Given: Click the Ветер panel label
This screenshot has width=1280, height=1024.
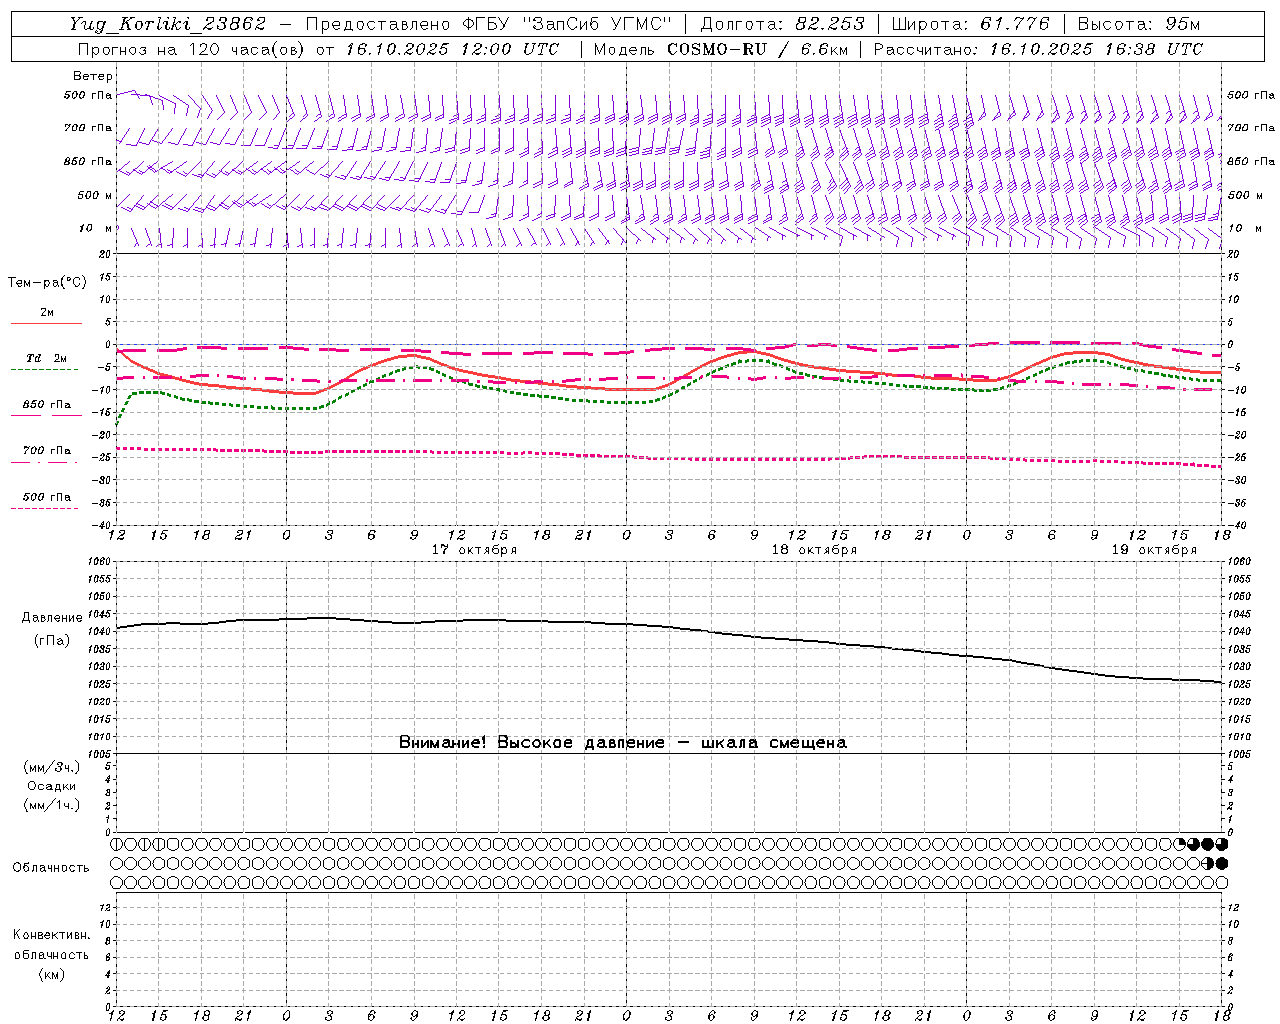Looking at the screenshot, I should tap(92, 76).
